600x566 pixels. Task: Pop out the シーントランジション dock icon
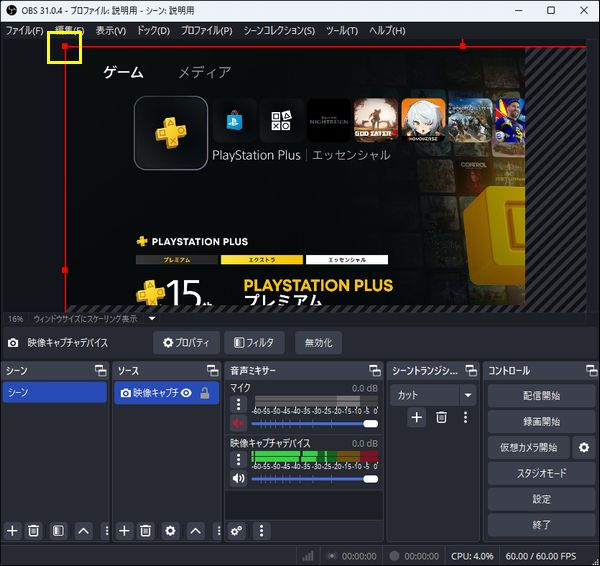pos(471,370)
